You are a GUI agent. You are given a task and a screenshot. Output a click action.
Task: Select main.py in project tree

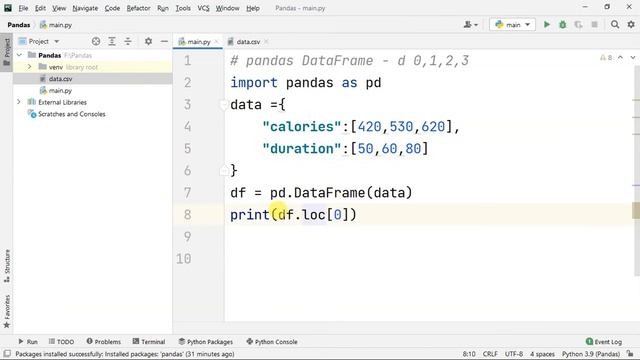[x=60, y=91]
